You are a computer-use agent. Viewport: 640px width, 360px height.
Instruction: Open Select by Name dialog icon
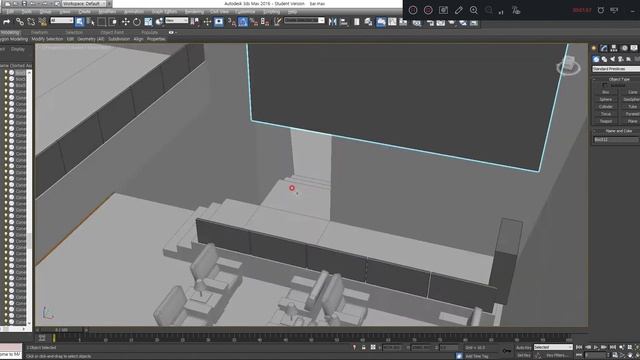tap(91, 21)
